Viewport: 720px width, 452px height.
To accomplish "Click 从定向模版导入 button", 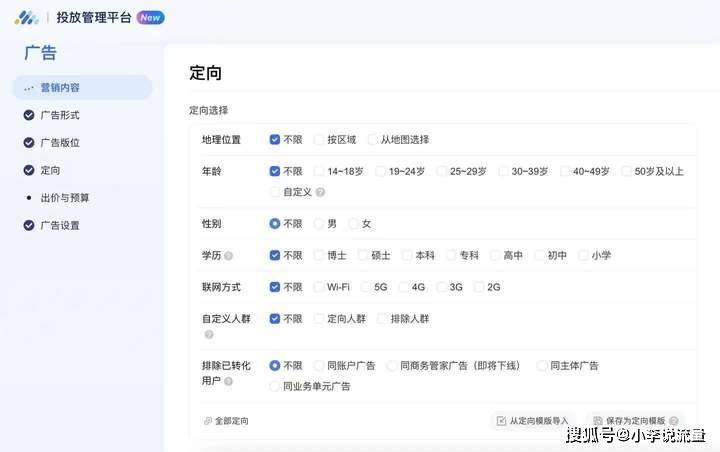I will pos(532,421).
